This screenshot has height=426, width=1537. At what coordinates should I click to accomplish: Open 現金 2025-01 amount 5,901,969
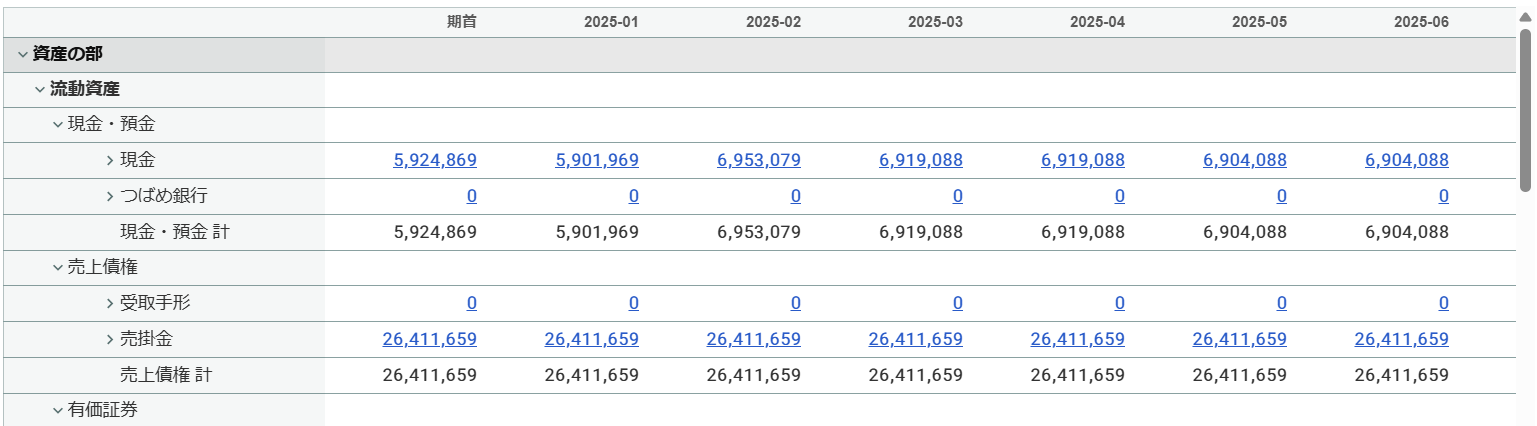pos(598,160)
